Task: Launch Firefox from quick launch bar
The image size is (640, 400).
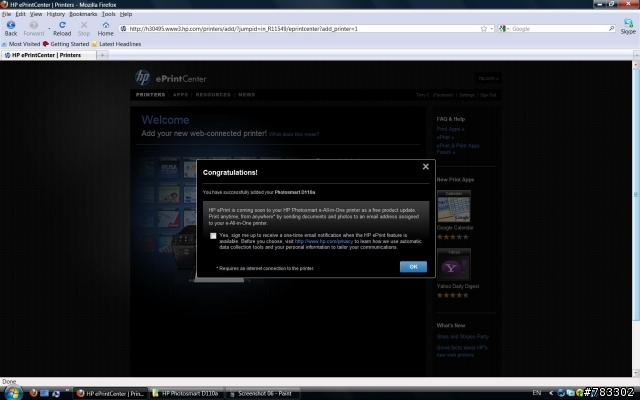Action: 33,393
